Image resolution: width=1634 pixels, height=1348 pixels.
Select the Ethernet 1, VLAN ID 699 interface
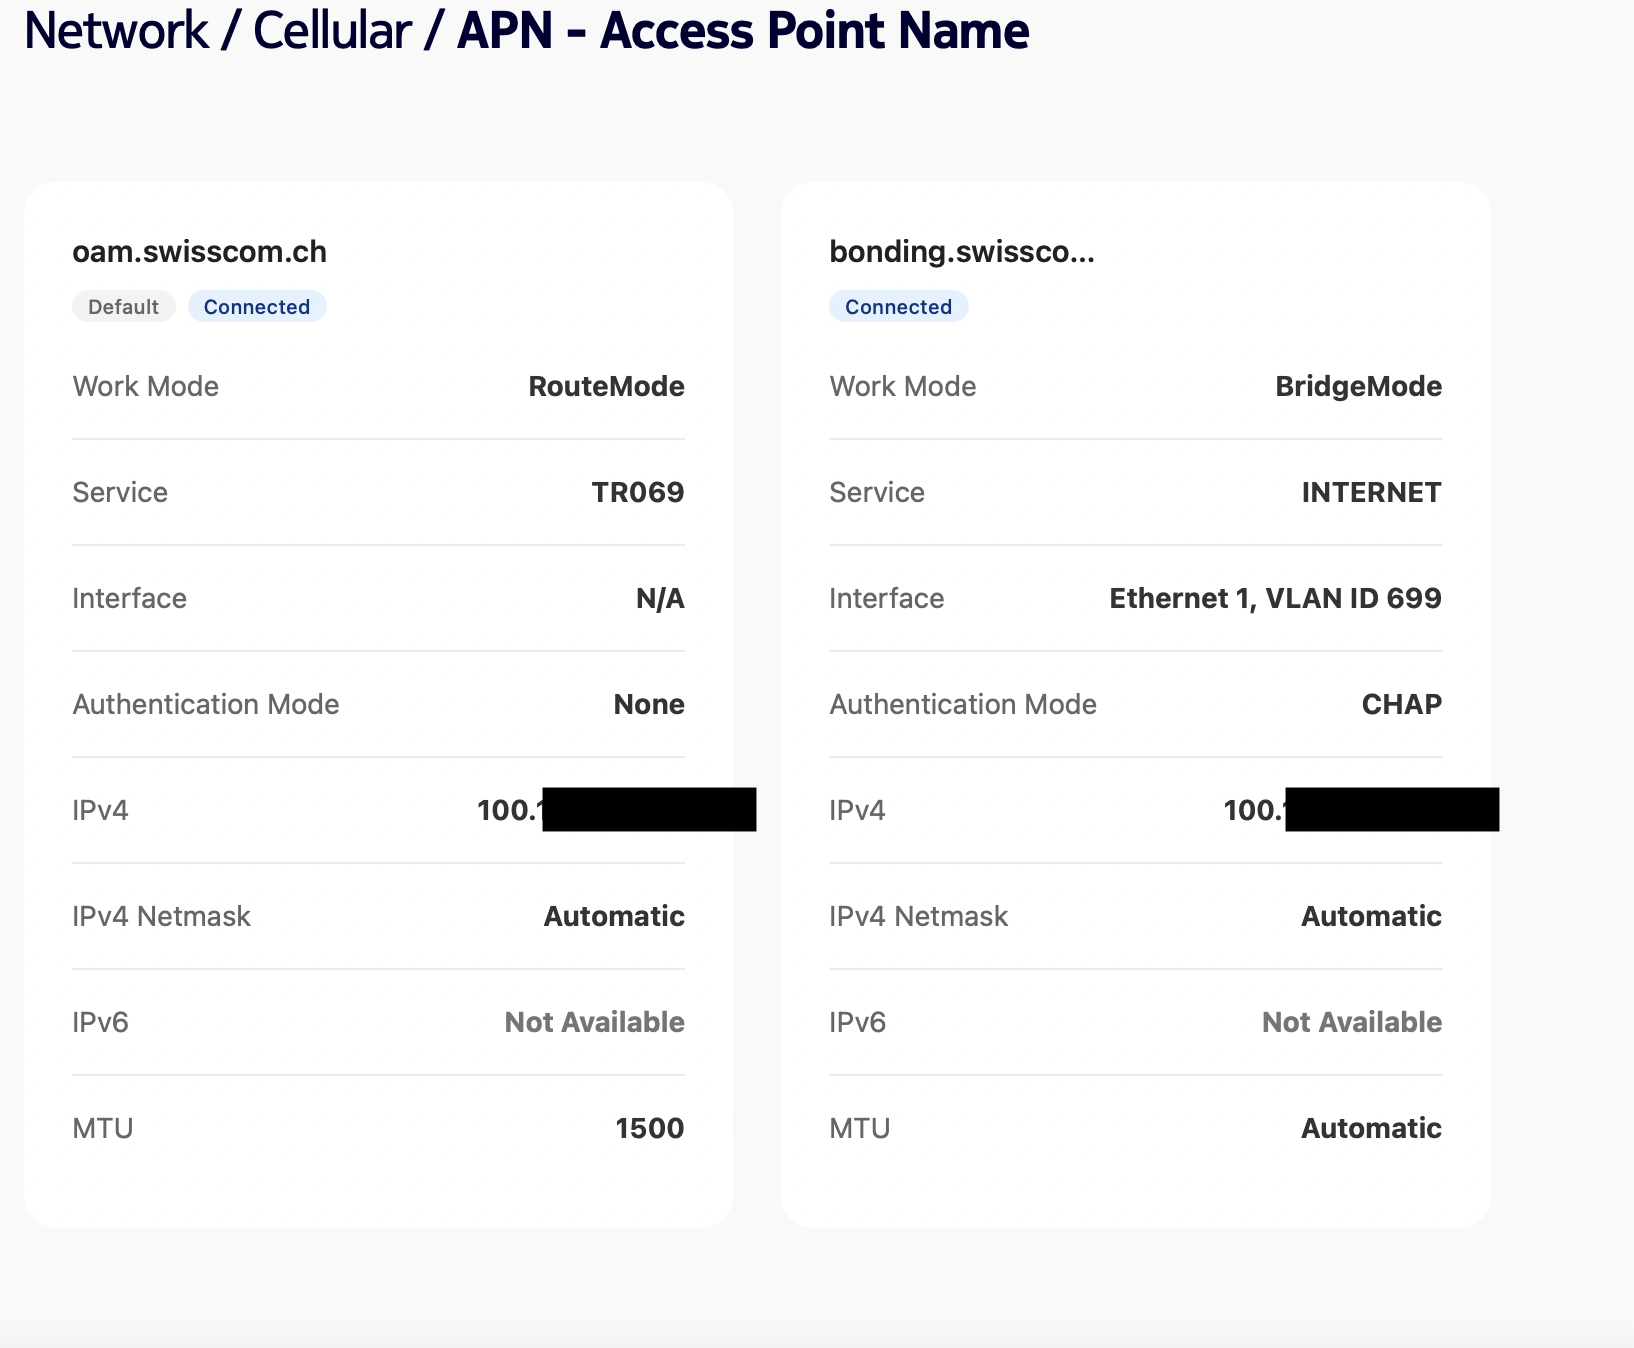coord(1275,599)
